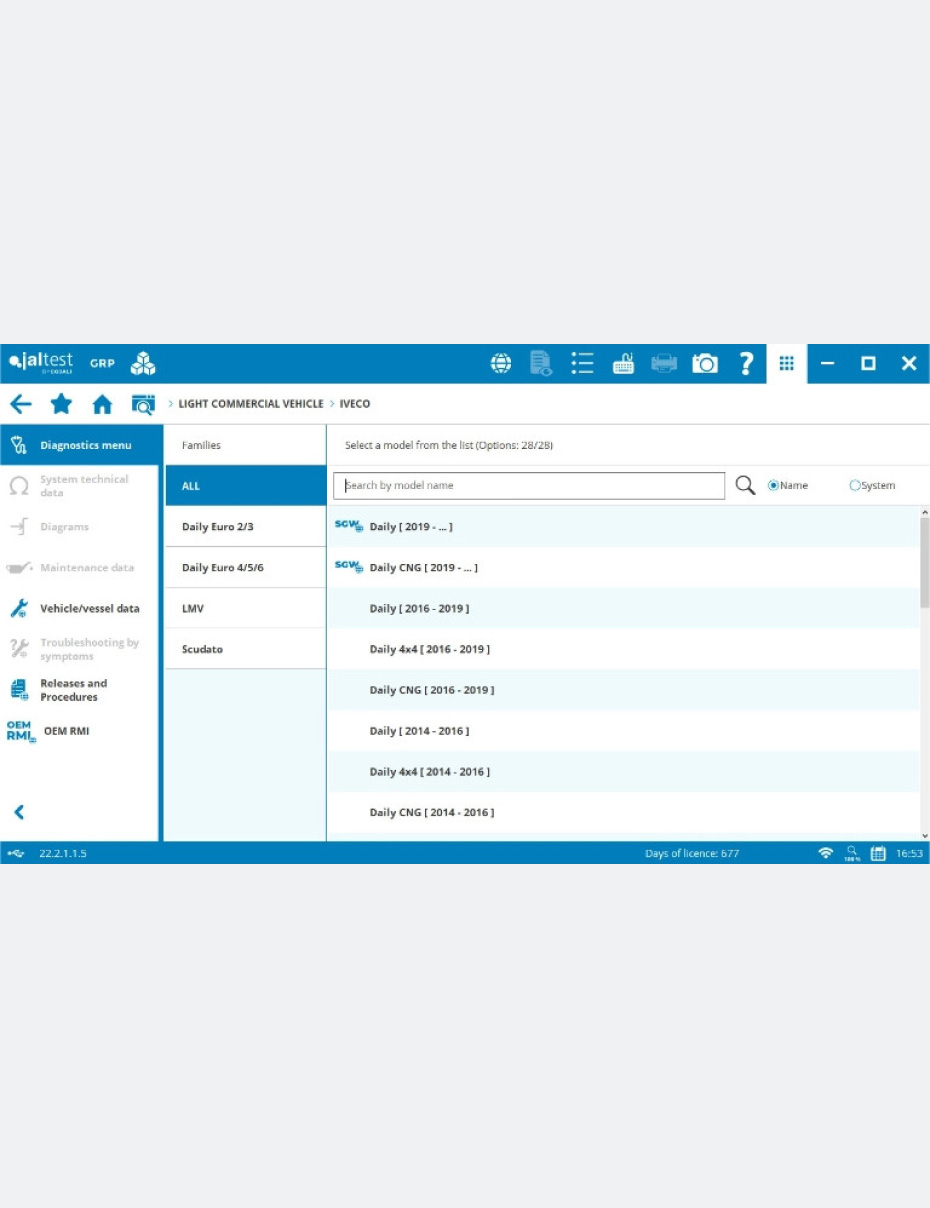The height and width of the screenshot is (1208, 930).
Task: Select the Scudato family
Action: click(245, 649)
